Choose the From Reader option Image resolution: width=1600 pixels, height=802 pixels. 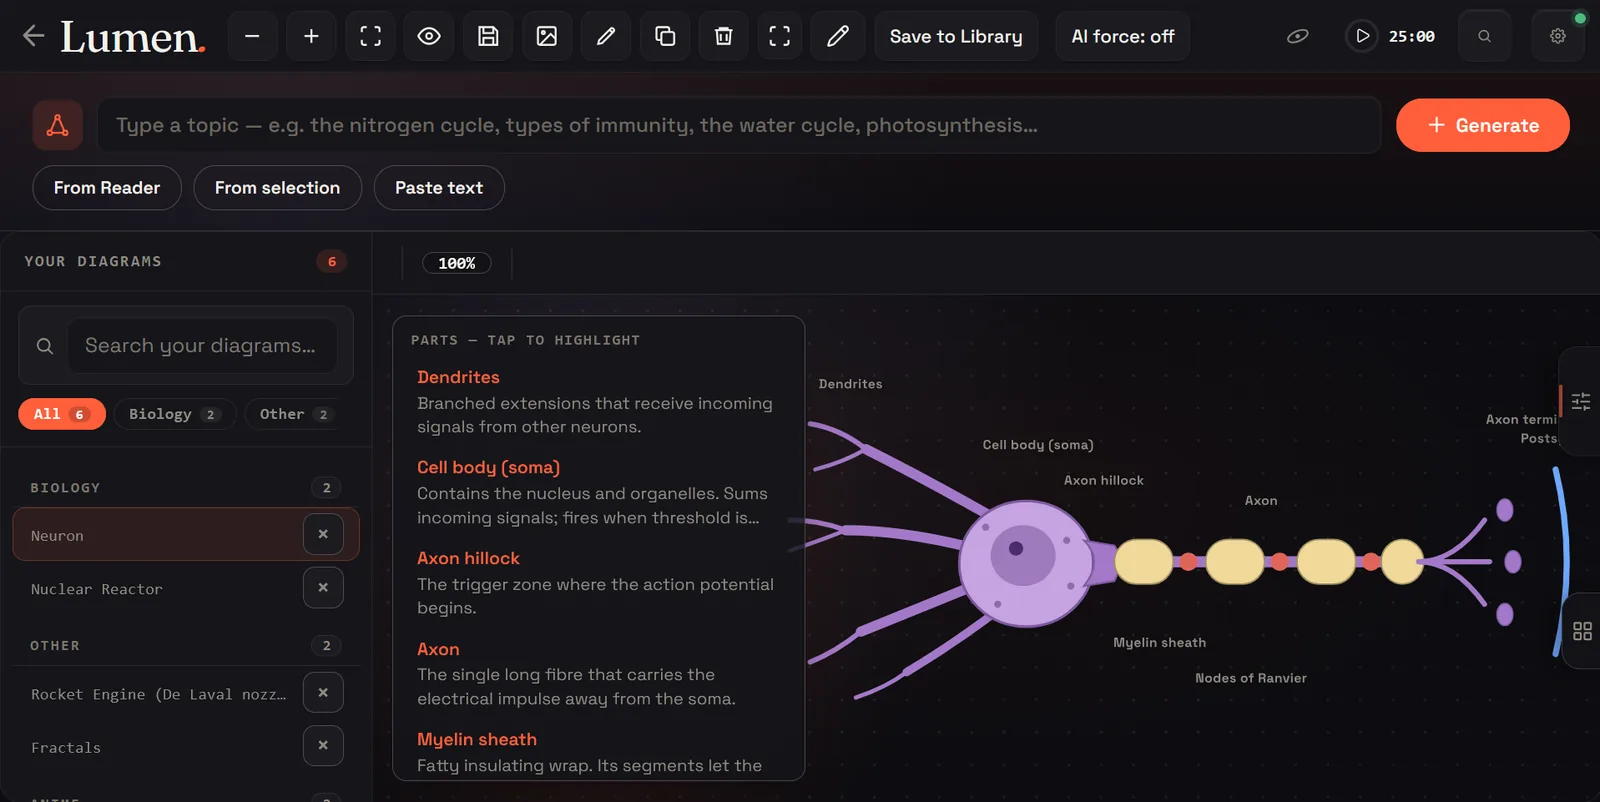click(x=107, y=188)
